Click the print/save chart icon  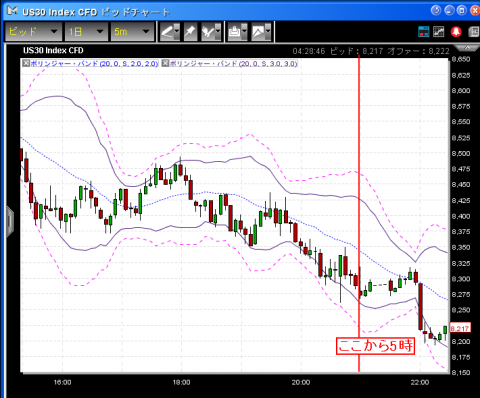tap(235, 32)
